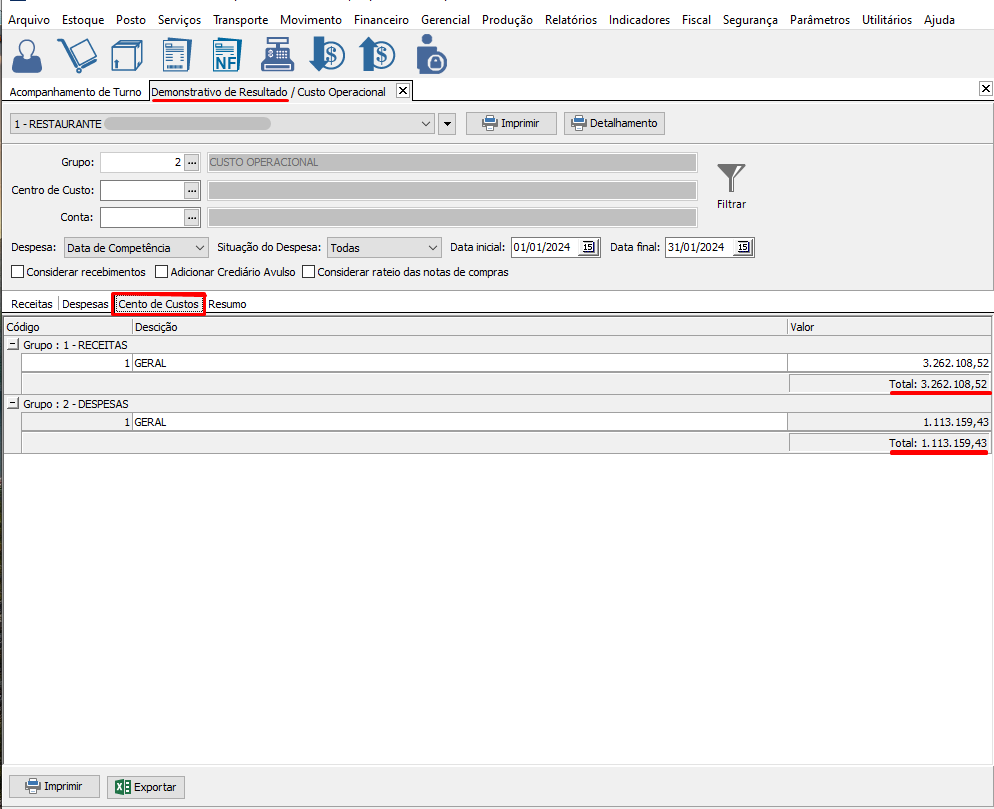
Task: Tick Considerar rateio das notas de compras
Action: [309, 272]
